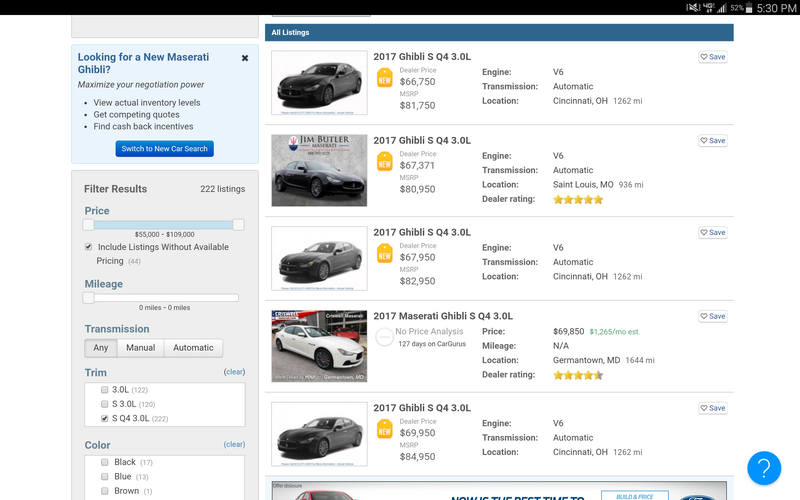This screenshot has width=800, height=500.
Task: Select Manual transmission option
Action: [x=141, y=348]
